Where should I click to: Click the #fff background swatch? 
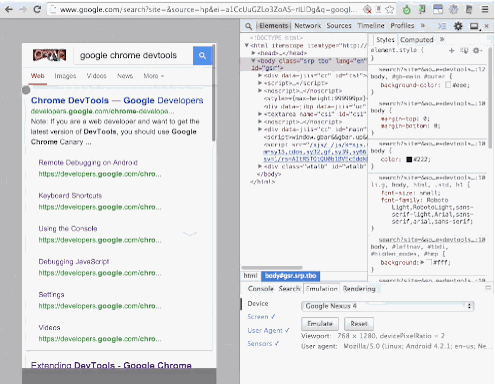[430, 262]
